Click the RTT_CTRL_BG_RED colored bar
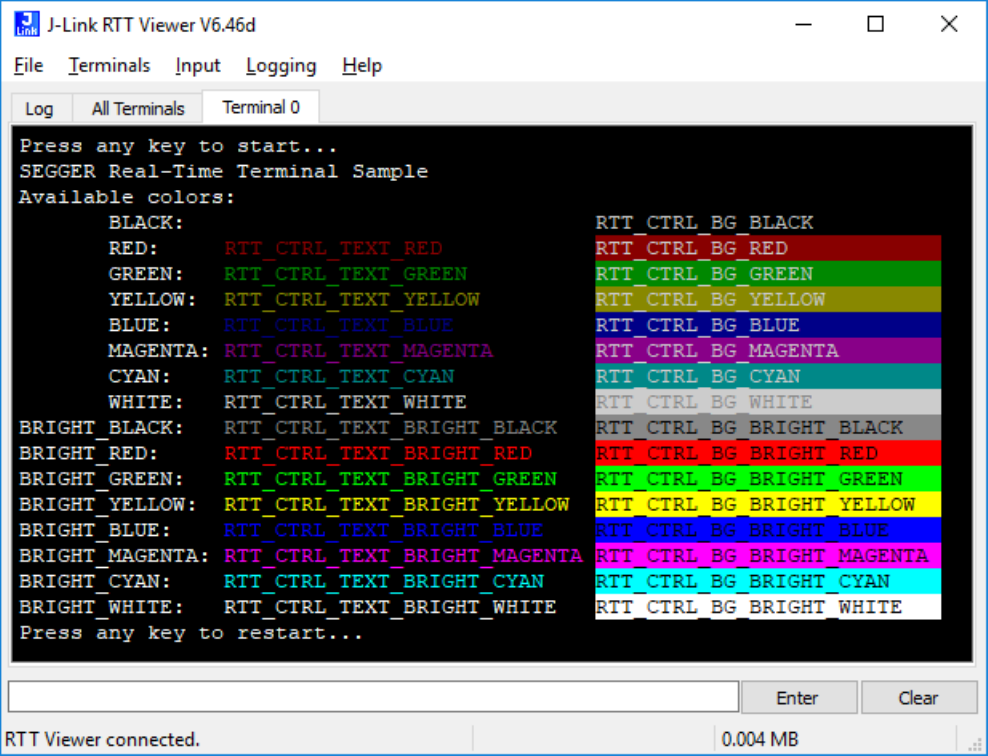This screenshot has height=756, width=988. click(767, 248)
